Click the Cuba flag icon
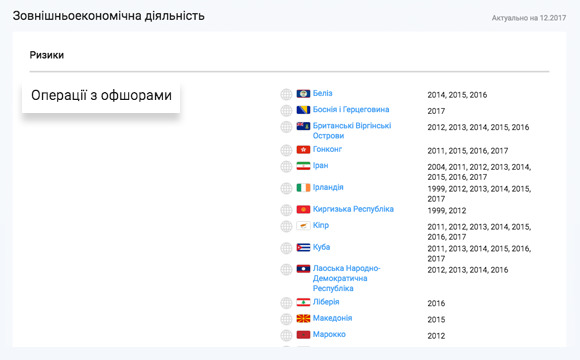Image resolution: width=580 pixels, height=360 pixels. 303,248
